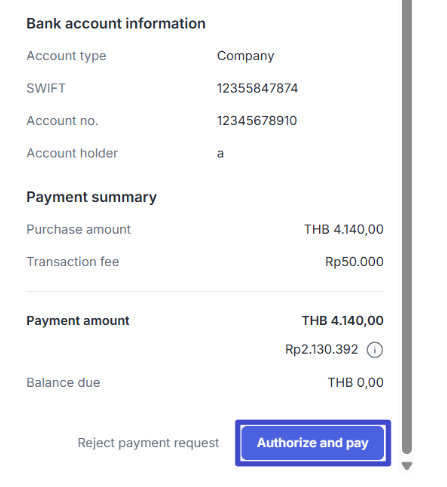Click the Purchase amount THB 4.140,00 value

point(344,229)
